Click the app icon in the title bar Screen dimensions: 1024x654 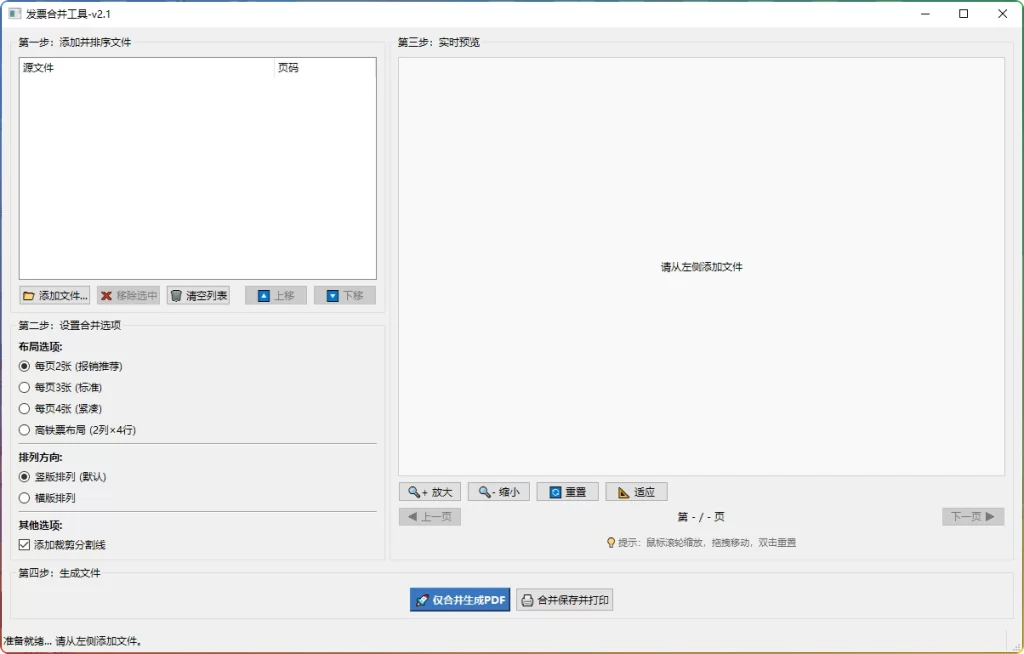pyautogui.click(x=13, y=13)
